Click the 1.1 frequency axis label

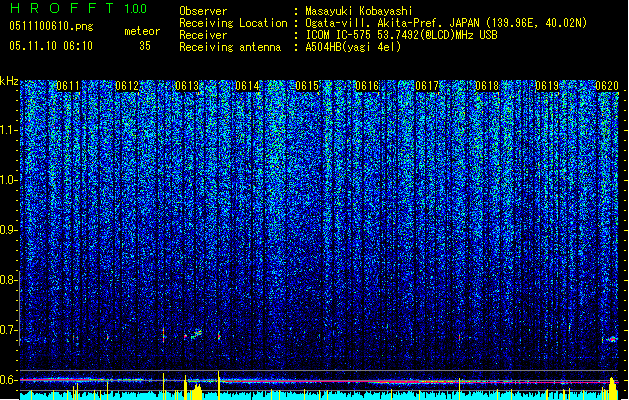click(9, 130)
